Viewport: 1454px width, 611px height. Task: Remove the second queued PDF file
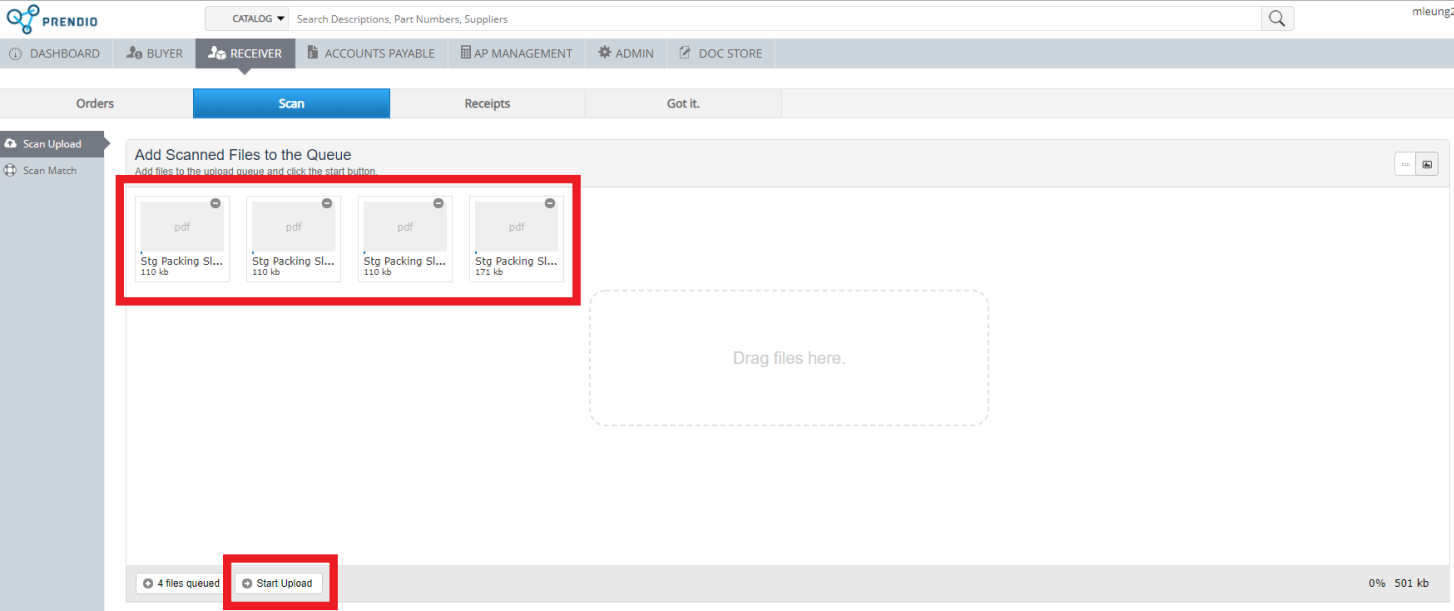[327, 203]
